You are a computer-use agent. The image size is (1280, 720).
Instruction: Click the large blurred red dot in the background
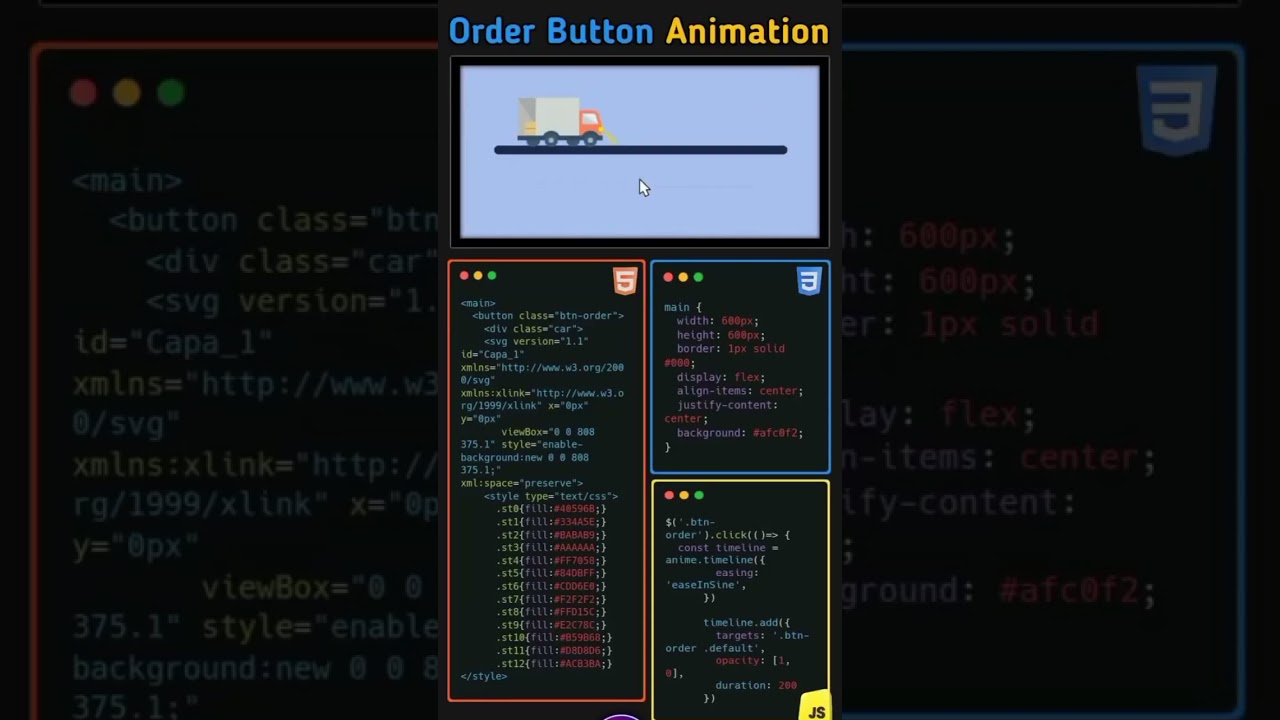[x=84, y=93]
